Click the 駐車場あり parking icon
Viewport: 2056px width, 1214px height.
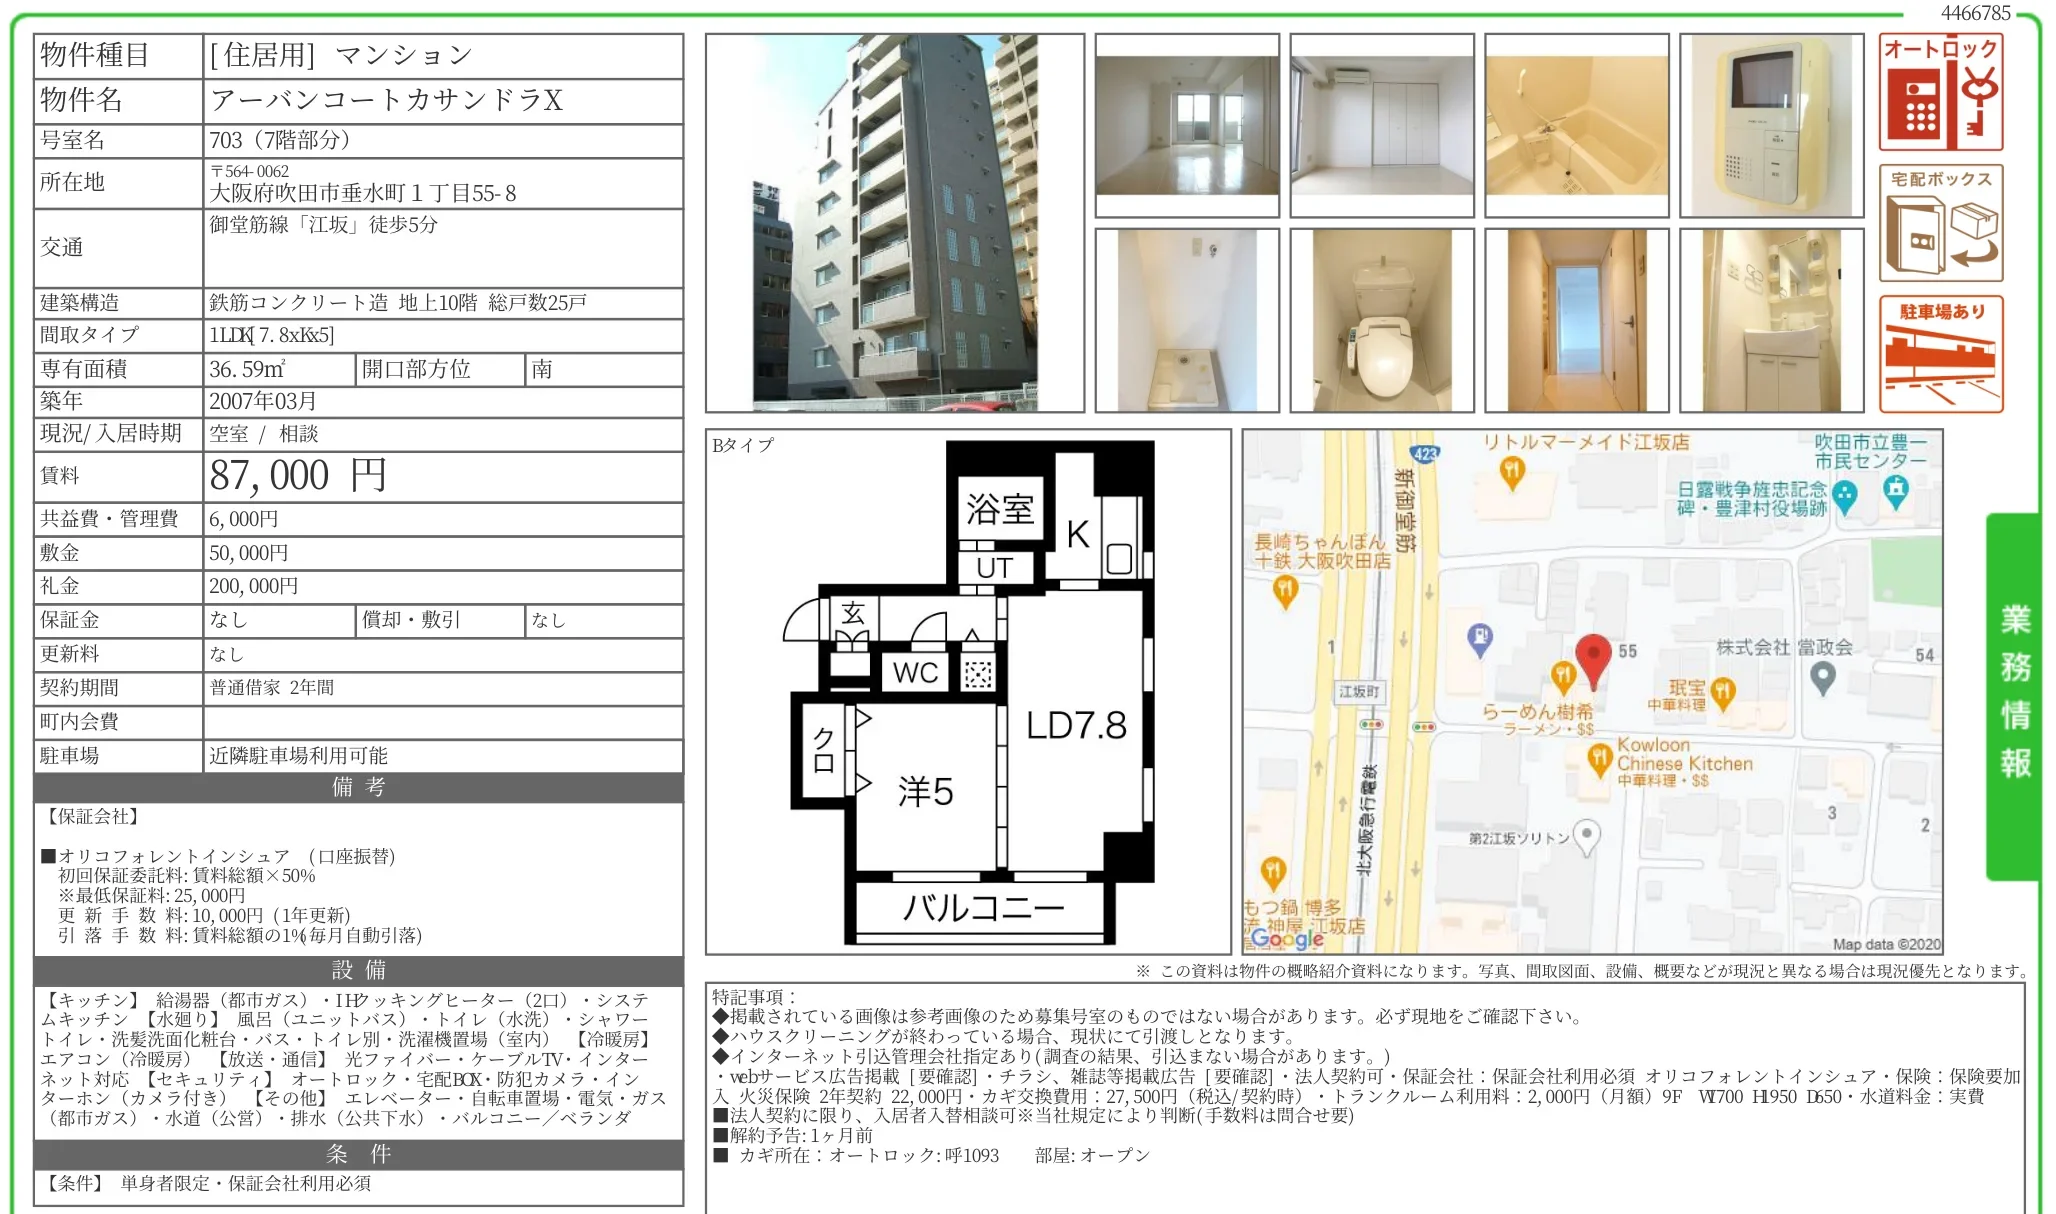(1940, 354)
